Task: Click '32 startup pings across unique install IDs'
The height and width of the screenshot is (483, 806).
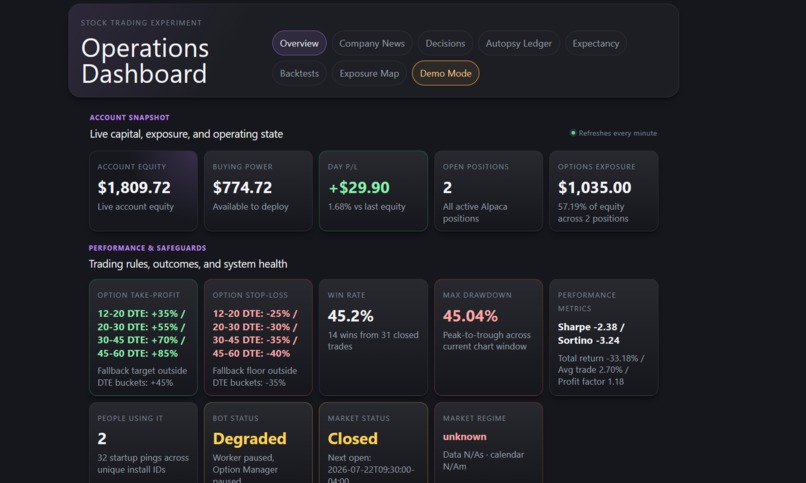Action: (143, 463)
